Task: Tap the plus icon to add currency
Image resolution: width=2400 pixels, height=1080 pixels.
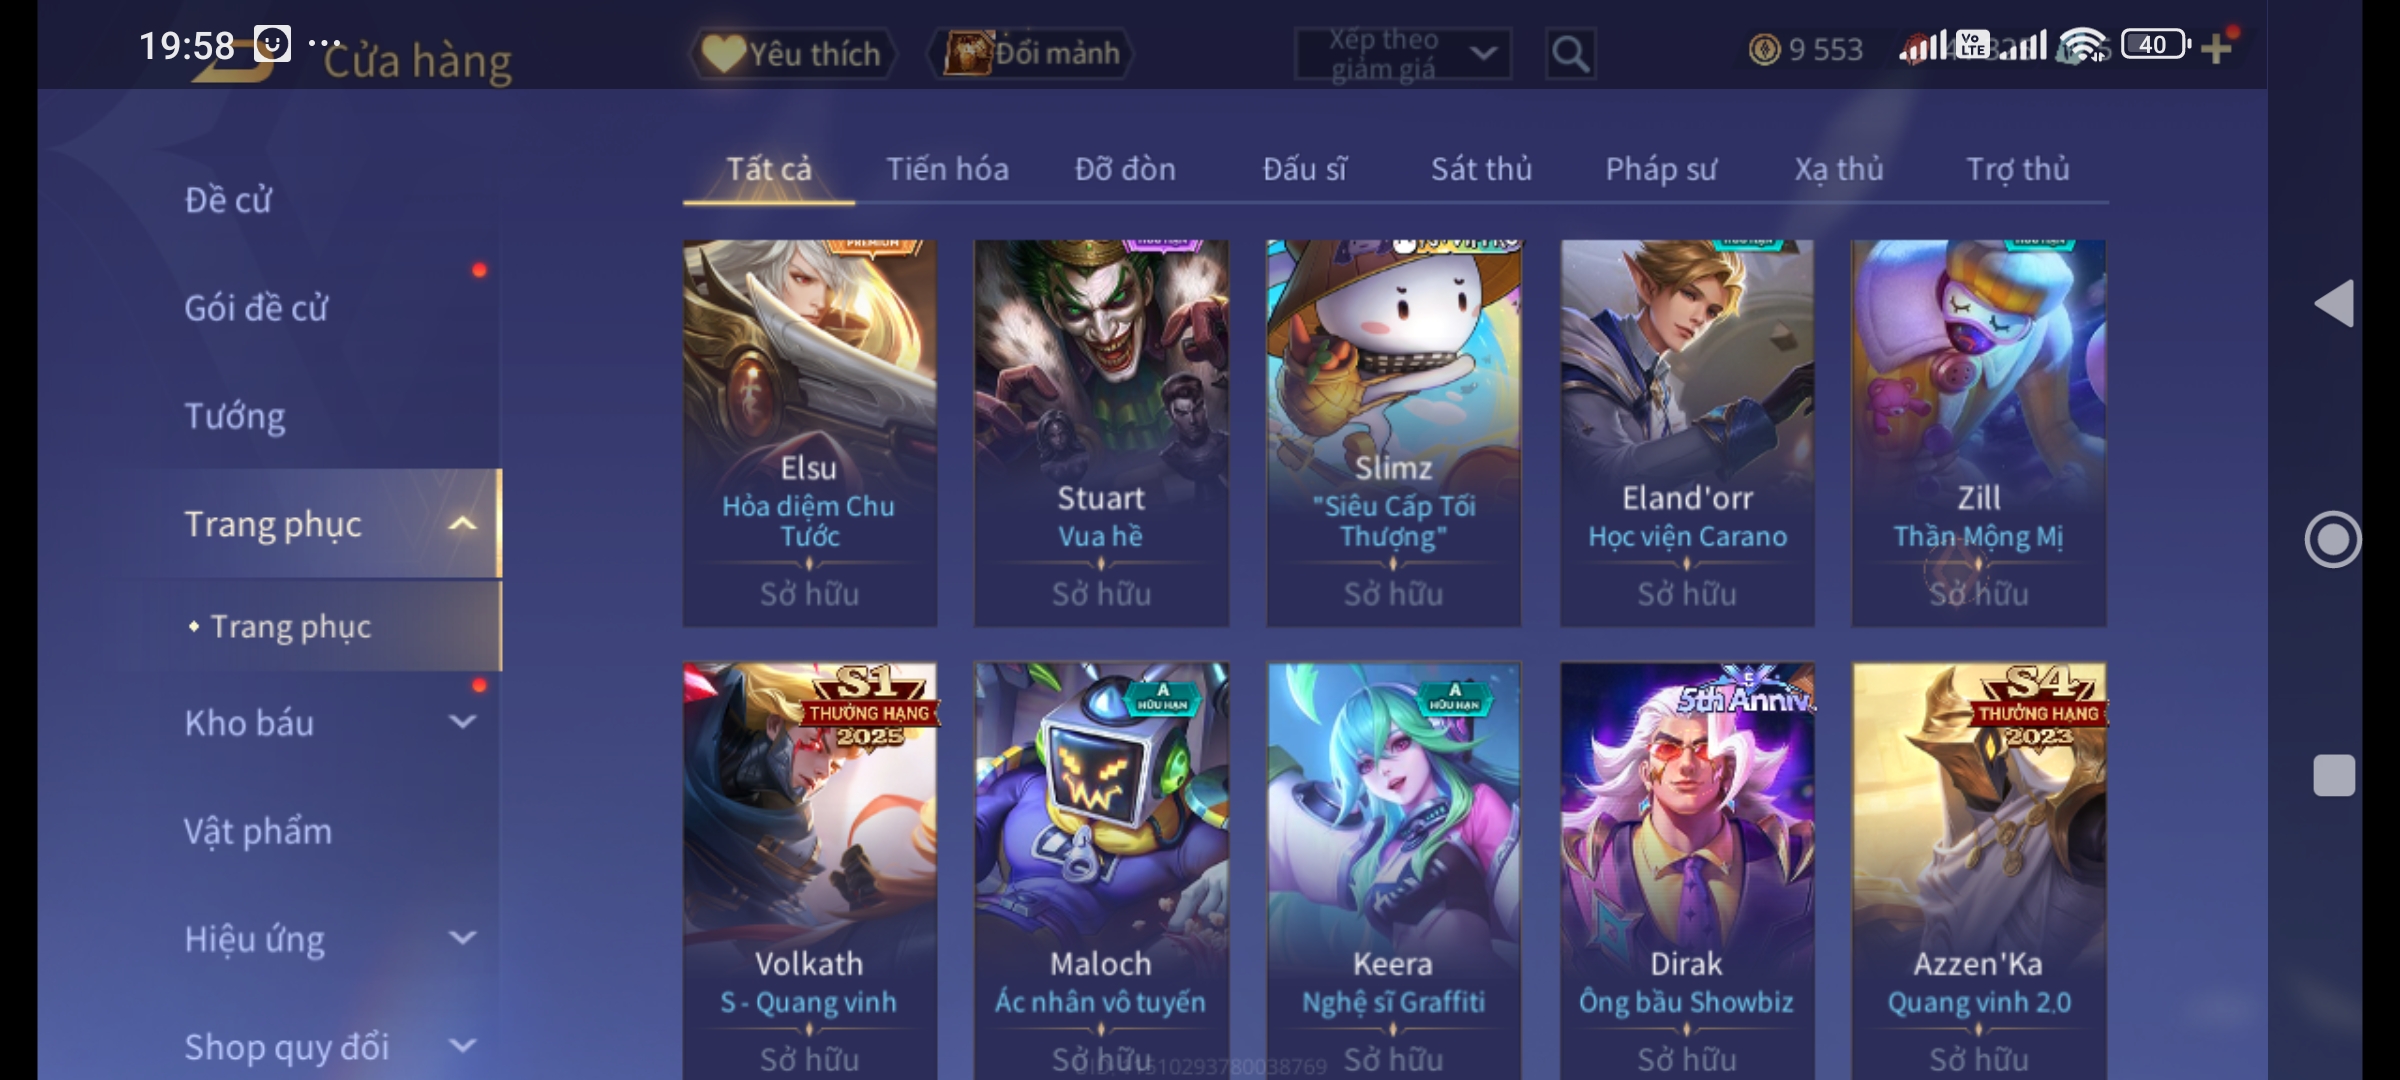Action: coord(2217,48)
